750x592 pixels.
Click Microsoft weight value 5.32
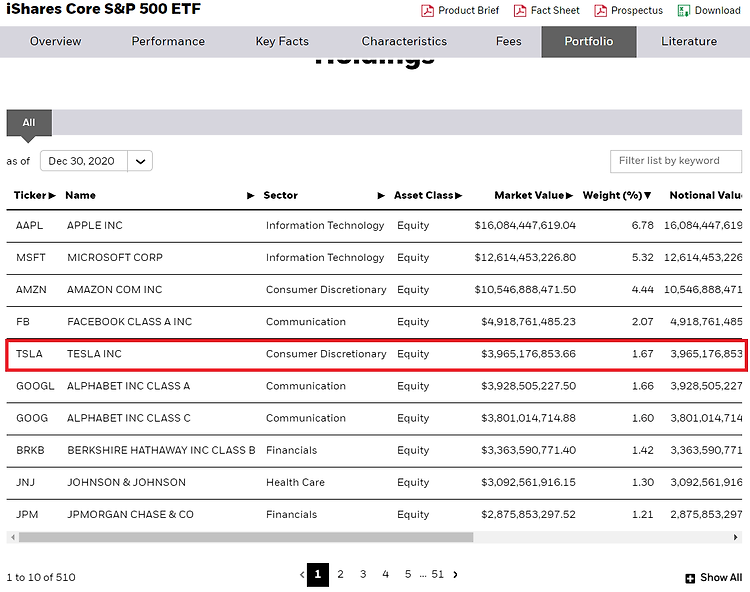click(642, 258)
